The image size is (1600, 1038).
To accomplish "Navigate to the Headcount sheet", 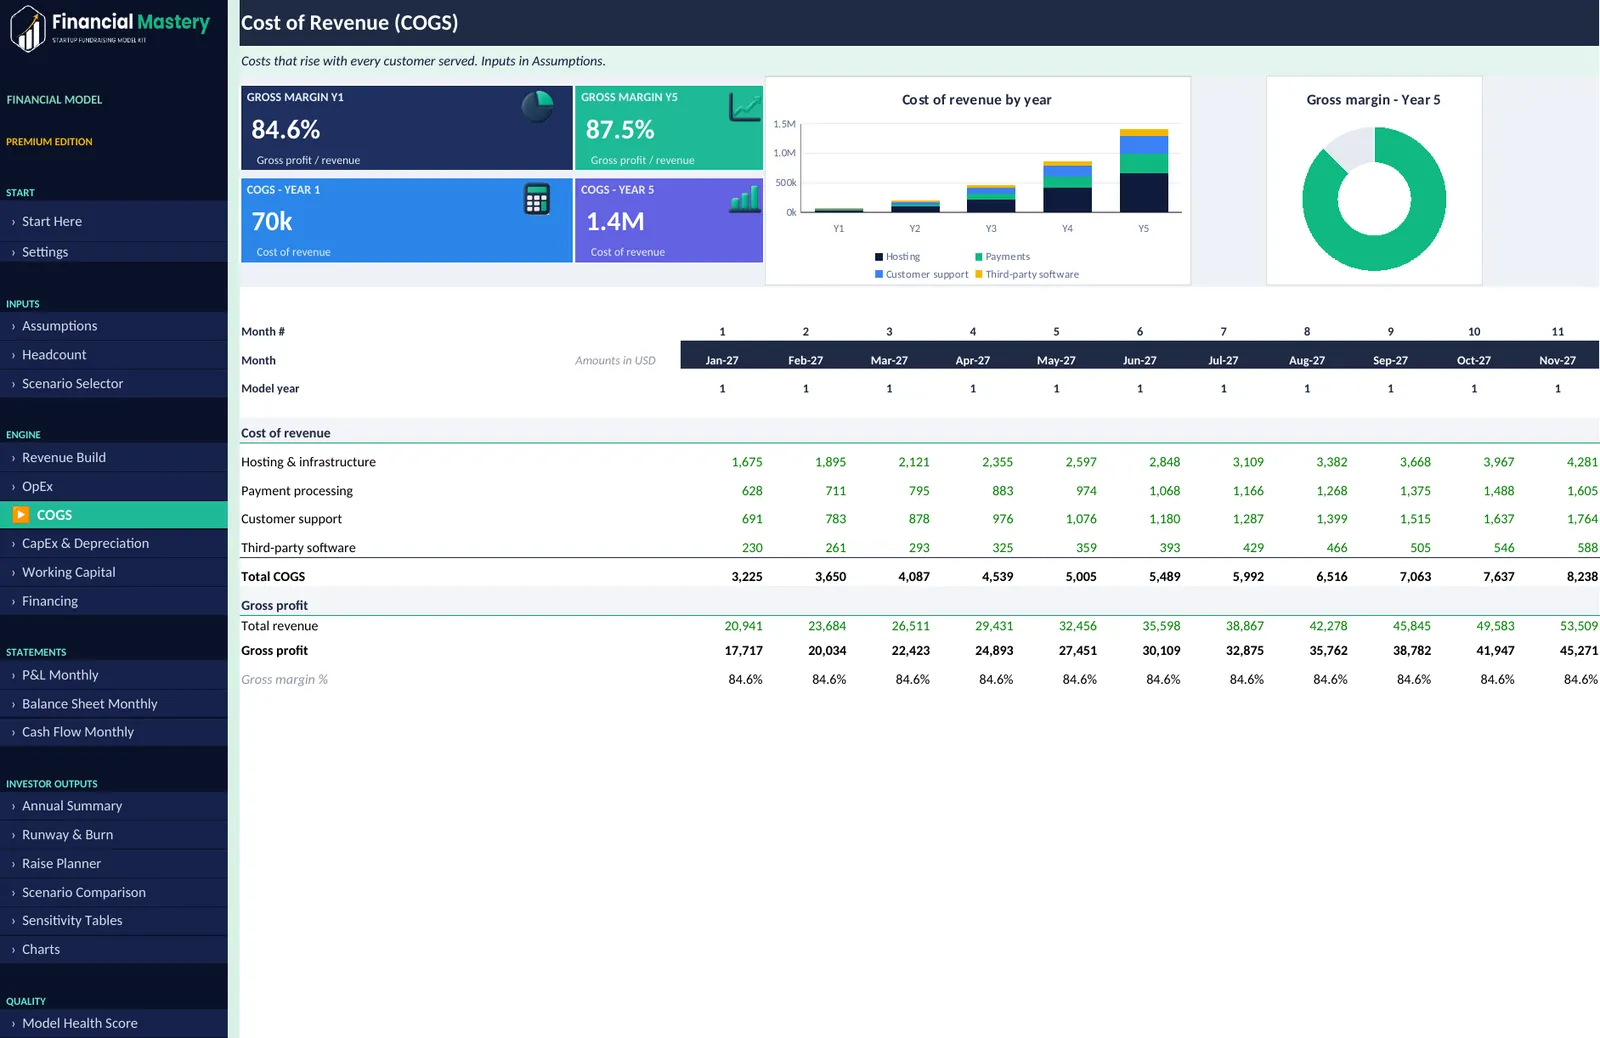I will (x=114, y=355).
